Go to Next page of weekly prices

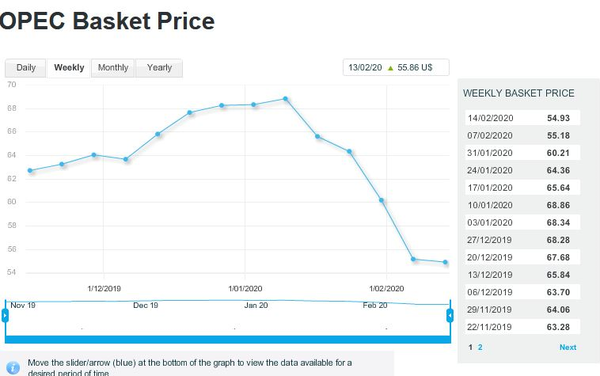(x=567, y=347)
